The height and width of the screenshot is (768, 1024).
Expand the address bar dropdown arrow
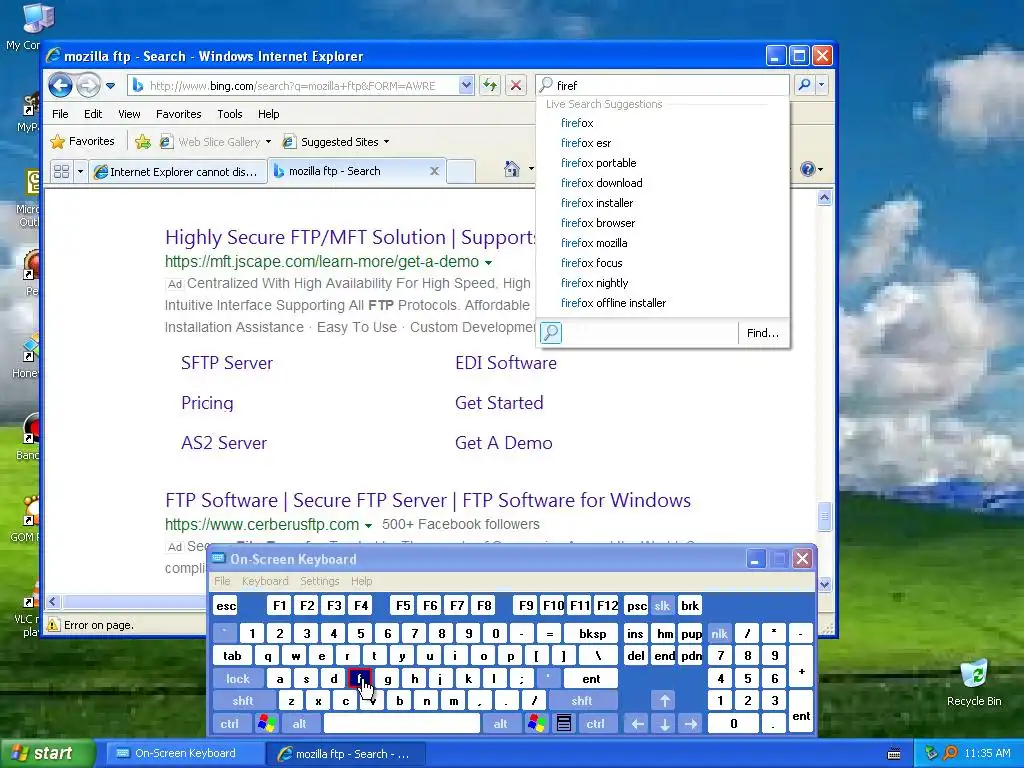466,85
